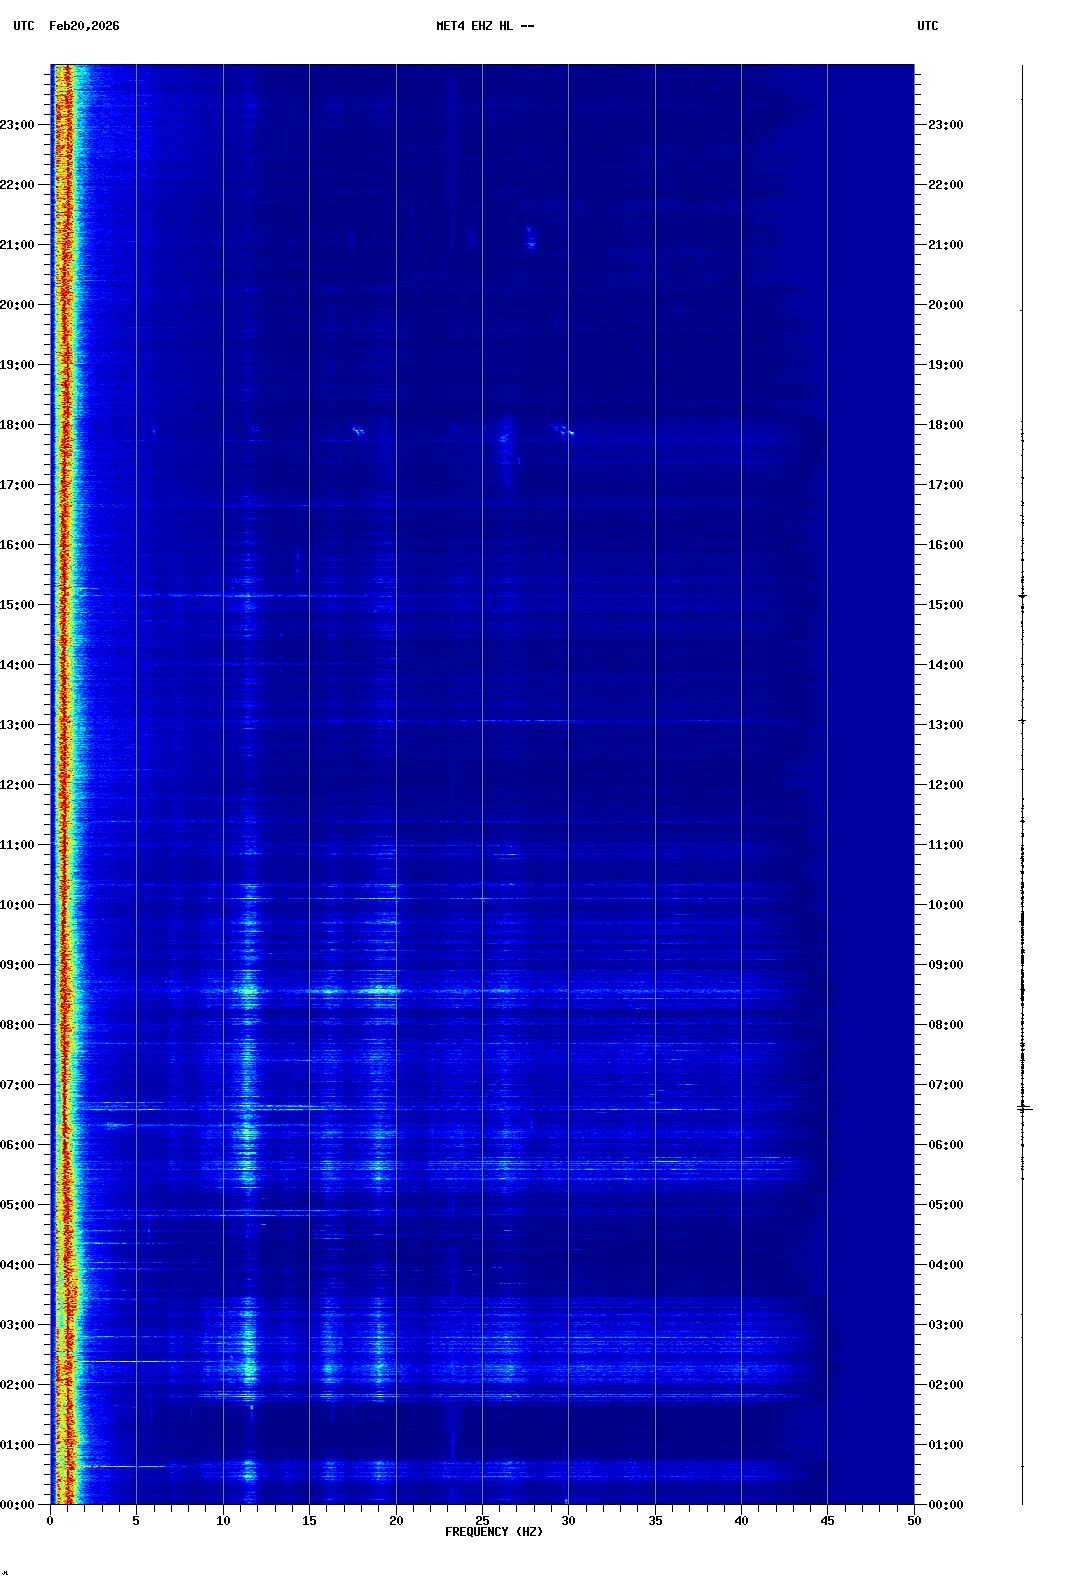Viewport: 1066px width, 1584px height.
Task: Select the 00:00 marker on right axis
Action: pos(945,1505)
